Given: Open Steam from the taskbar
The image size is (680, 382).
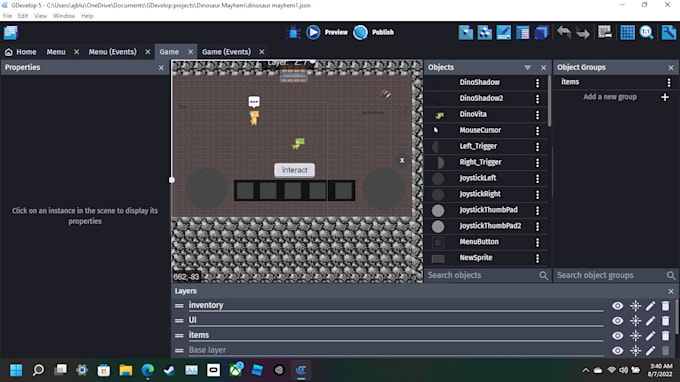Looking at the screenshot, I should [x=170, y=370].
